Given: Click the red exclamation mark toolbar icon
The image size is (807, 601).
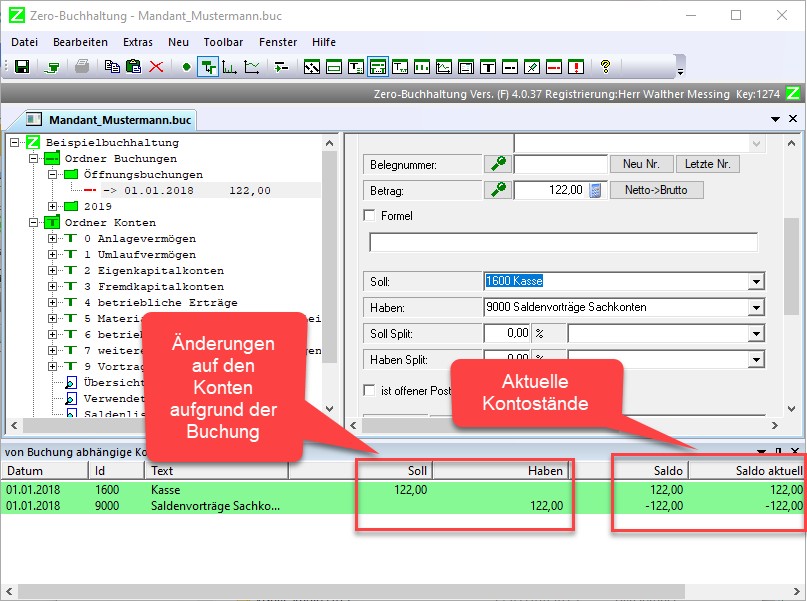Looking at the screenshot, I should coord(576,67).
